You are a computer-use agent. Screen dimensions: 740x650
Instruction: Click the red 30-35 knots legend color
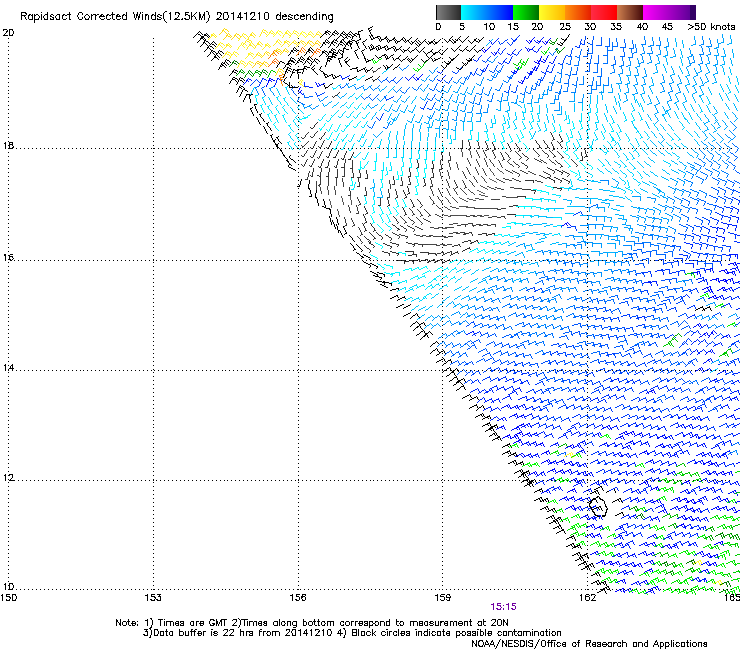(x=604, y=12)
